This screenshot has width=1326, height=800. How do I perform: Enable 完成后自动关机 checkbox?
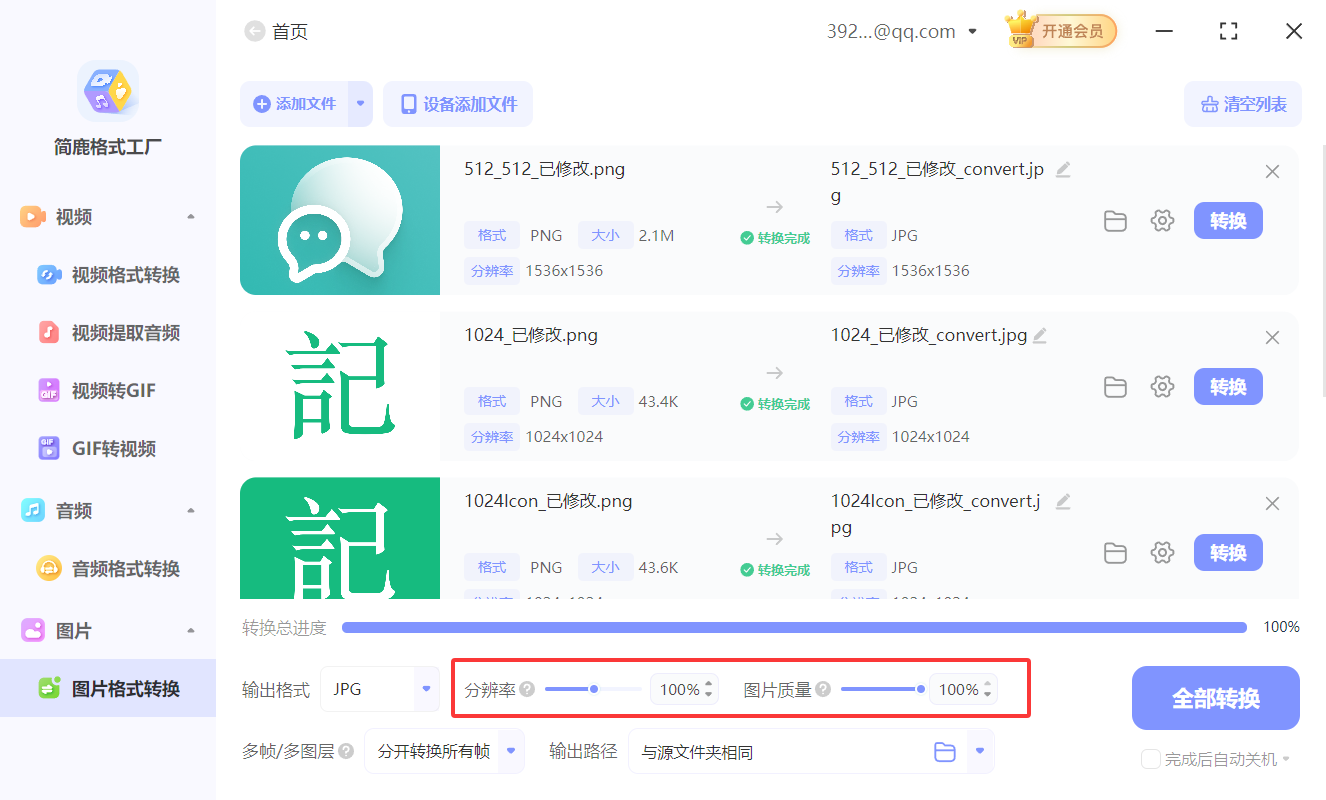(x=1150, y=759)
